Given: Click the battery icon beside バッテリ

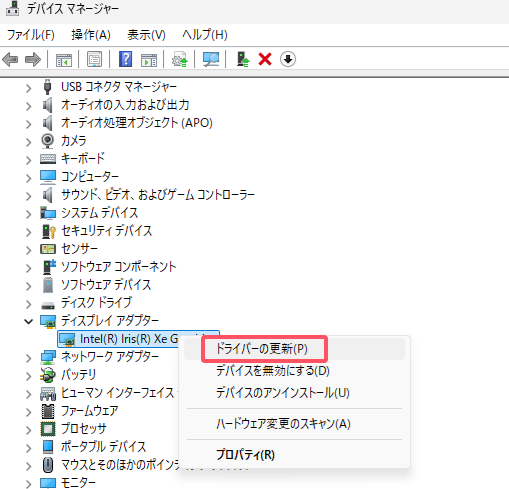Looking at the screenshot, I should [x=48, y=374].
